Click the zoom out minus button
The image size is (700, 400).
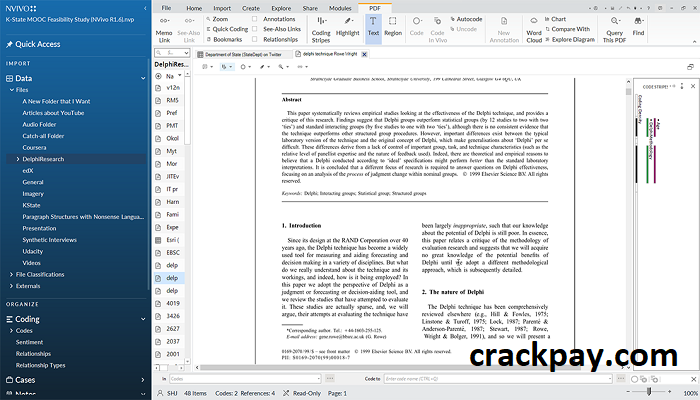[629, 392]
